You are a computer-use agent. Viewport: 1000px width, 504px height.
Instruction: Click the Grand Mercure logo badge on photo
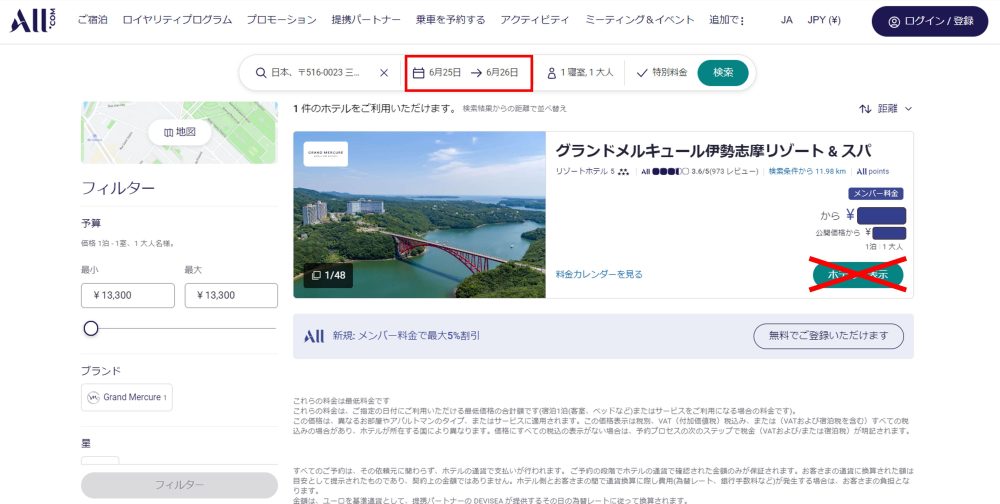pos(325,154)
